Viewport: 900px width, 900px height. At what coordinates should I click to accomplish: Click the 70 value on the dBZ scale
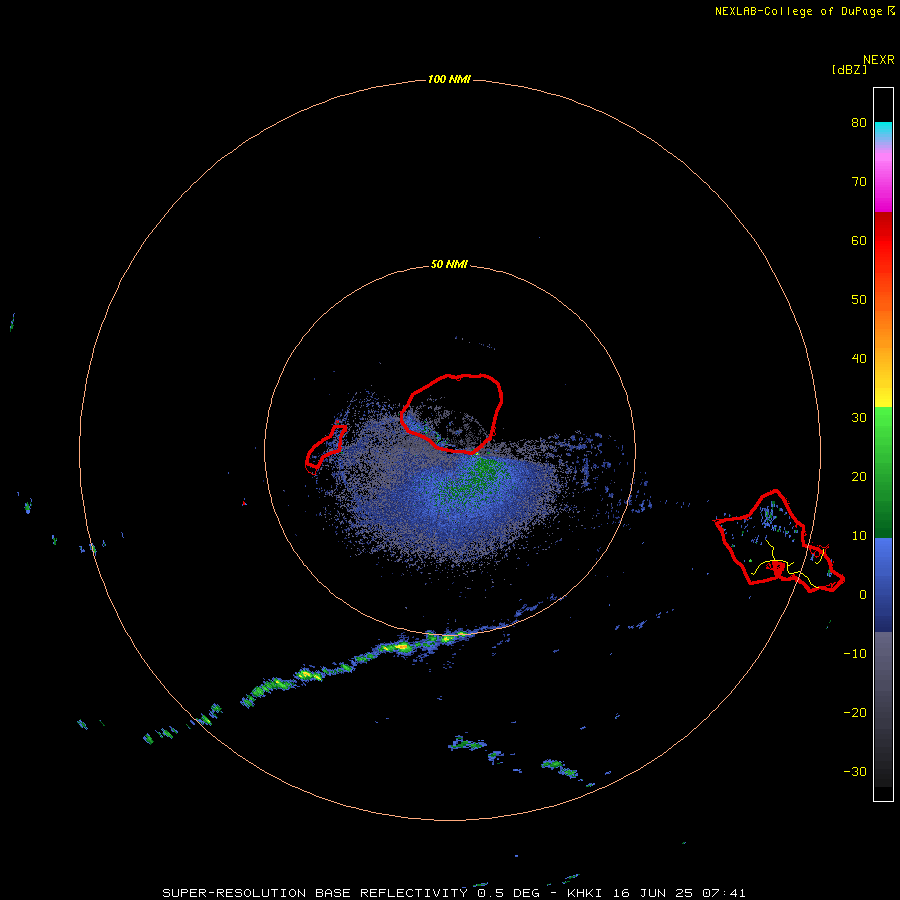(x=859, y=181)
